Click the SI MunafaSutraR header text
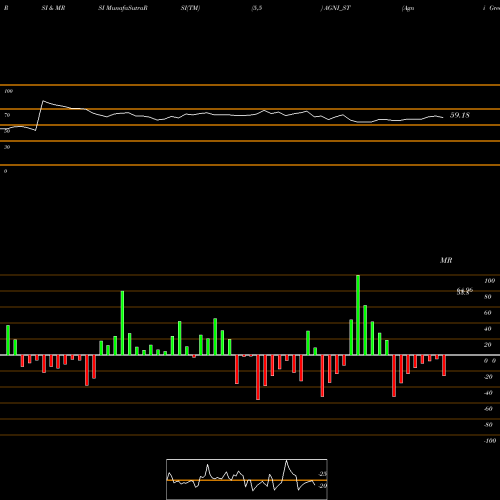 [x=123, y=8]
